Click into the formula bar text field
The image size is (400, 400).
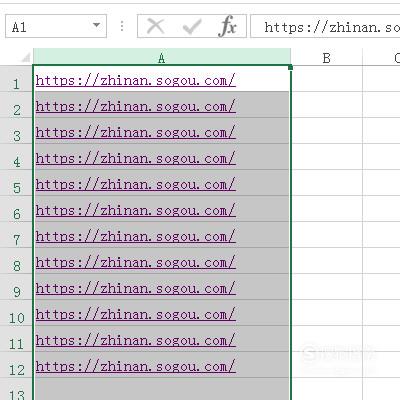(325, 26)
